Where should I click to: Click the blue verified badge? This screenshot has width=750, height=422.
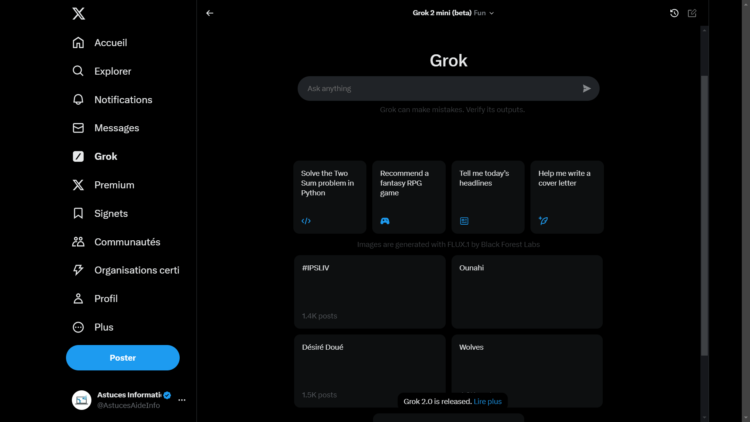click(167, 395)
